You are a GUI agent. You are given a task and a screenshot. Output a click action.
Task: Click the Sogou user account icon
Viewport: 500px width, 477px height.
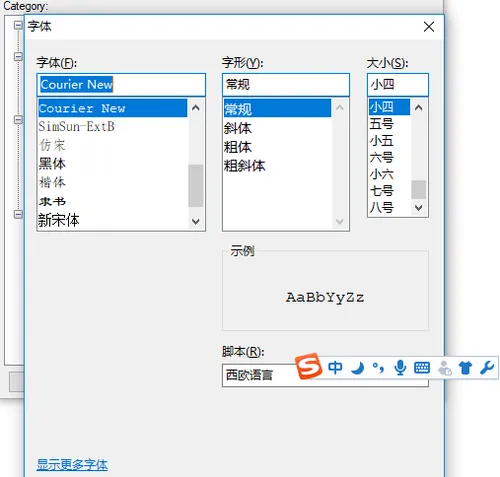click(444, 368)
